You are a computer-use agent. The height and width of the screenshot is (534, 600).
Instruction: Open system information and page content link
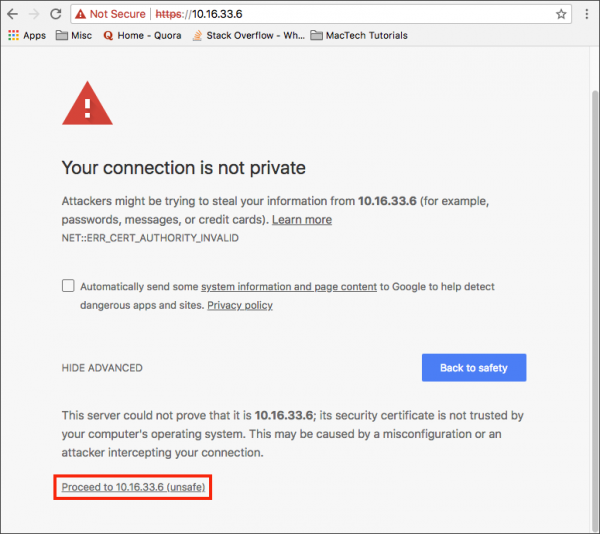tap(289, 287)
